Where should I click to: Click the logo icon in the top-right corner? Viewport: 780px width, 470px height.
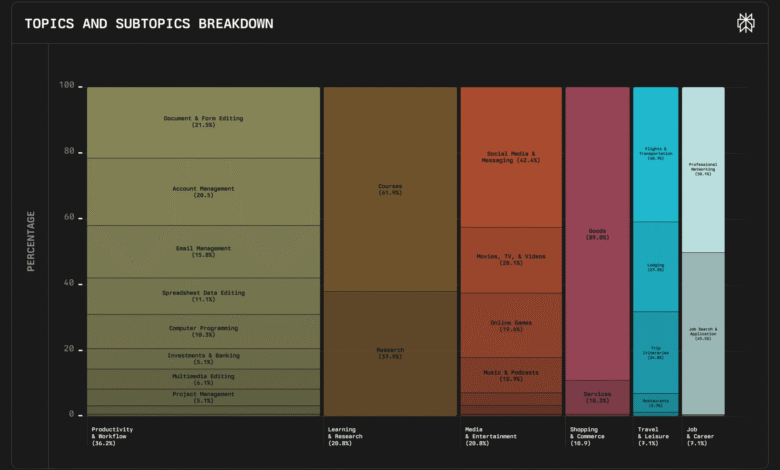pyautogui.click(x=746, y=22)
